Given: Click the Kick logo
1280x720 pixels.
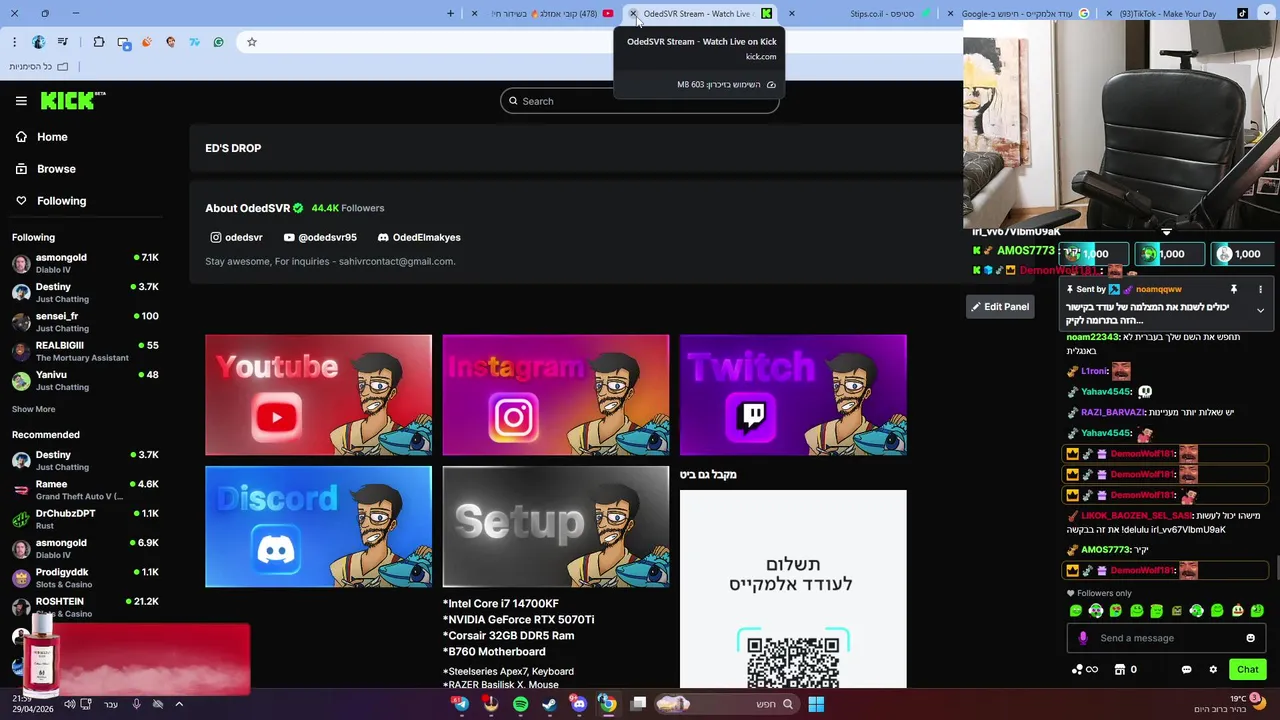Looking at the screenshot, I should [72, 100].
